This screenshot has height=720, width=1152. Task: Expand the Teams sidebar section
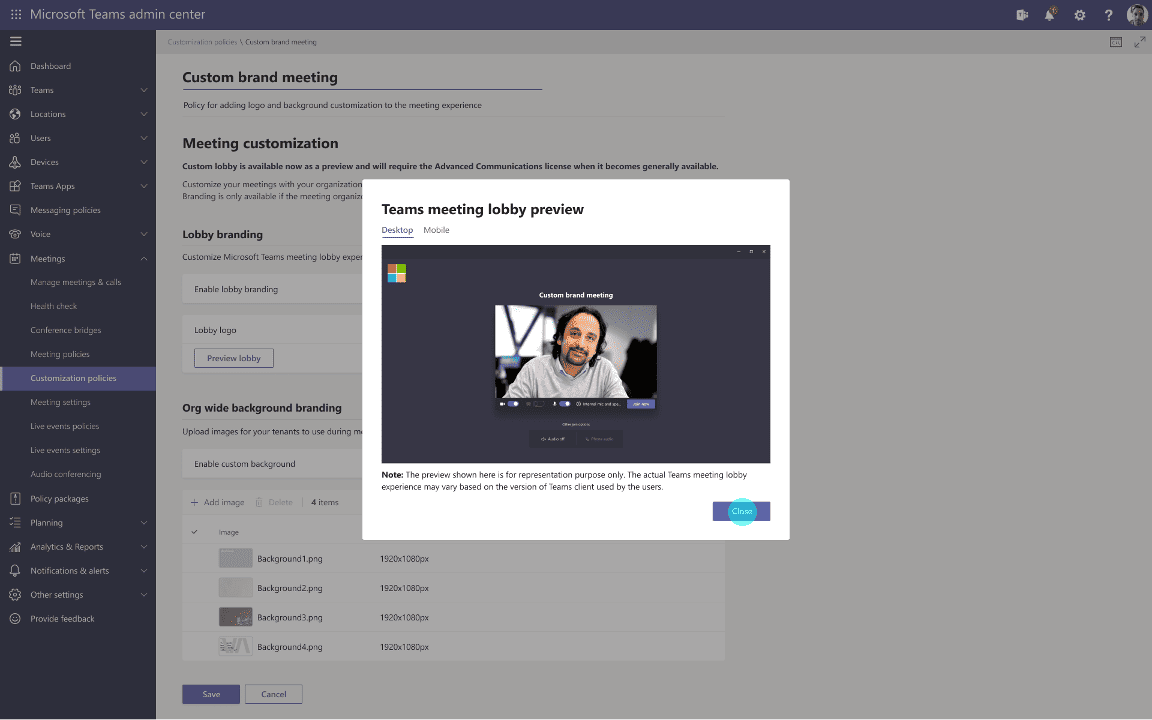pyautogui.click(x=144, y=90)
